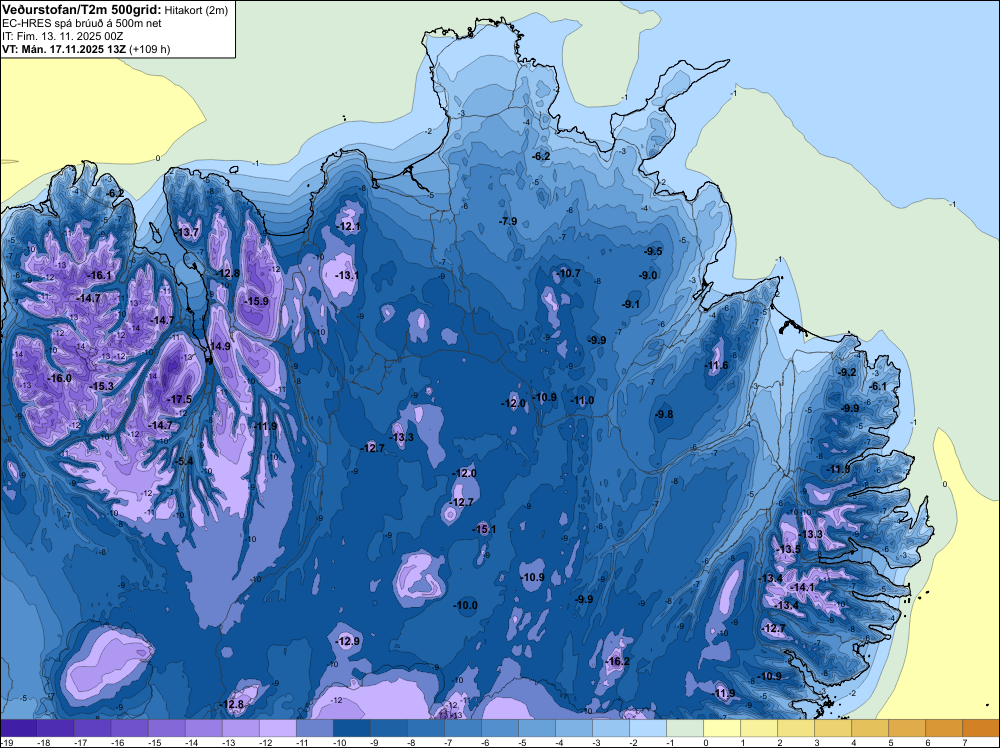Screen dimensions: 1000x748
Task: Click the -14.9 temperature label
Action: click(x=219, y=346)
